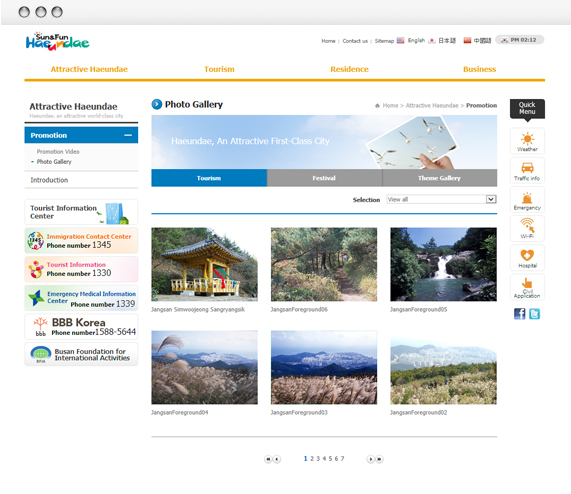Open the Weather quick menu icon
The image size is (571, 494).
point(527,141)
